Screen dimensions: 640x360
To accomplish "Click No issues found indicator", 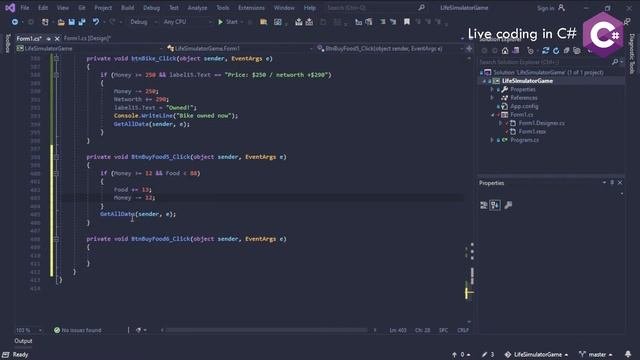I will coord(78,330).
